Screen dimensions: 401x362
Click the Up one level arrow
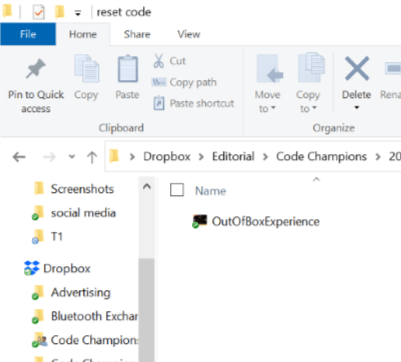tap(92, 157)
